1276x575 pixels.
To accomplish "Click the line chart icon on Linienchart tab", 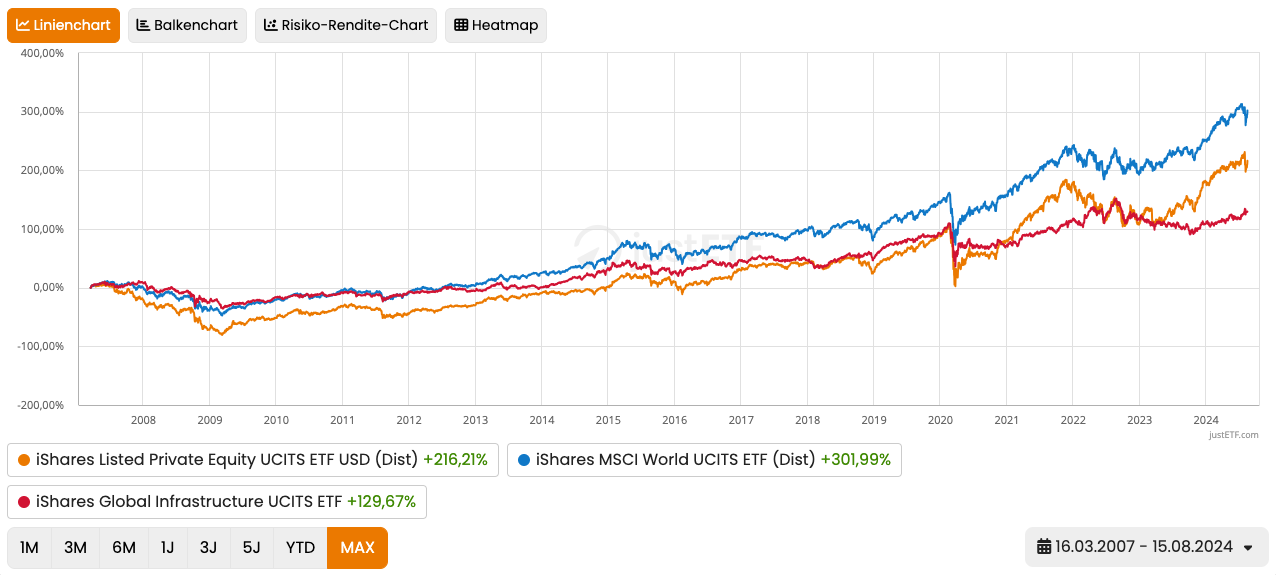I will (23, 25).
